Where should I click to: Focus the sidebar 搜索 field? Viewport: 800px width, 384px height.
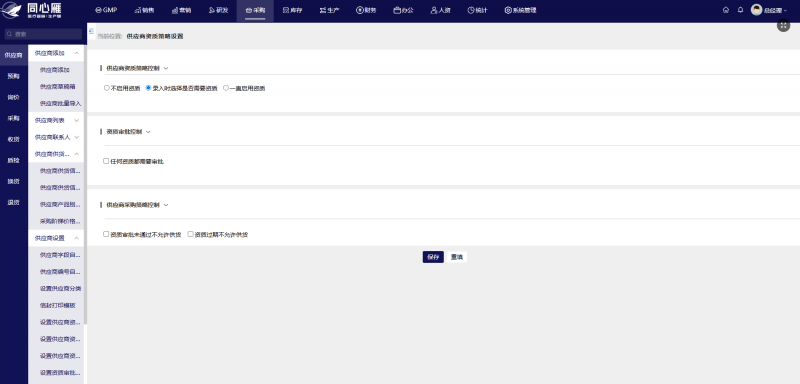coord(43,34)
